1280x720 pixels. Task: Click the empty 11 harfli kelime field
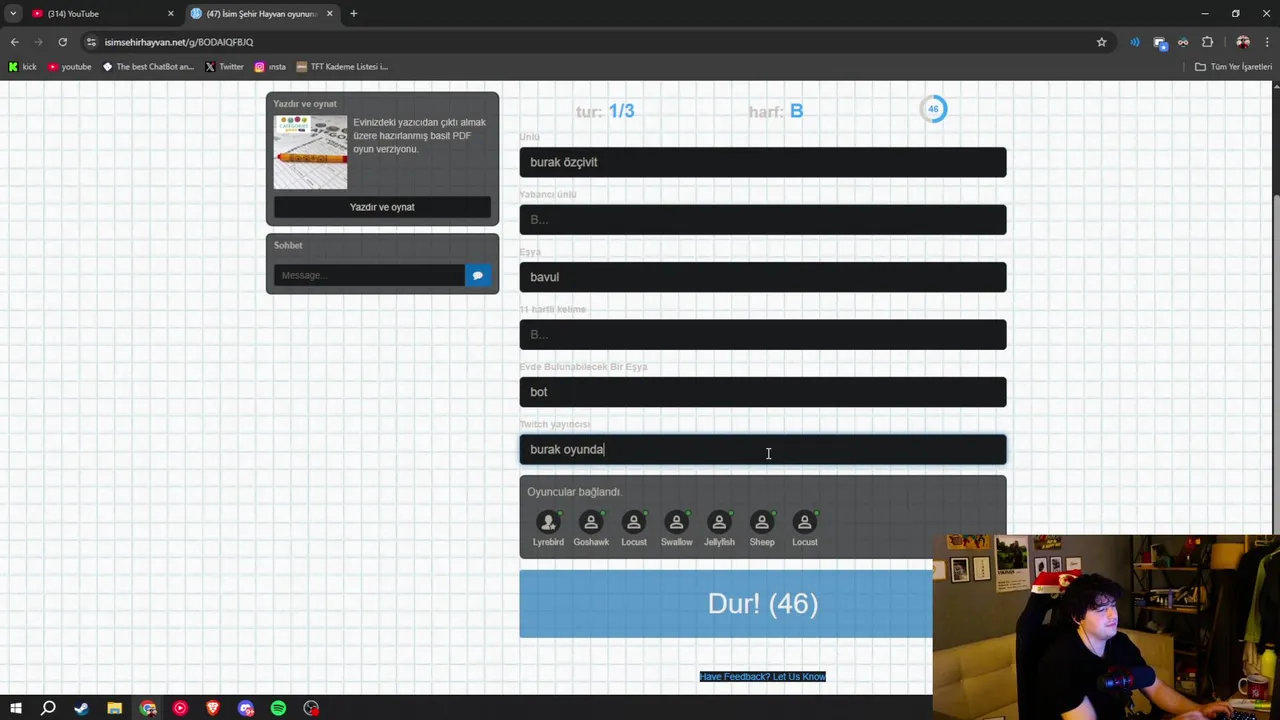pos(763,334)
